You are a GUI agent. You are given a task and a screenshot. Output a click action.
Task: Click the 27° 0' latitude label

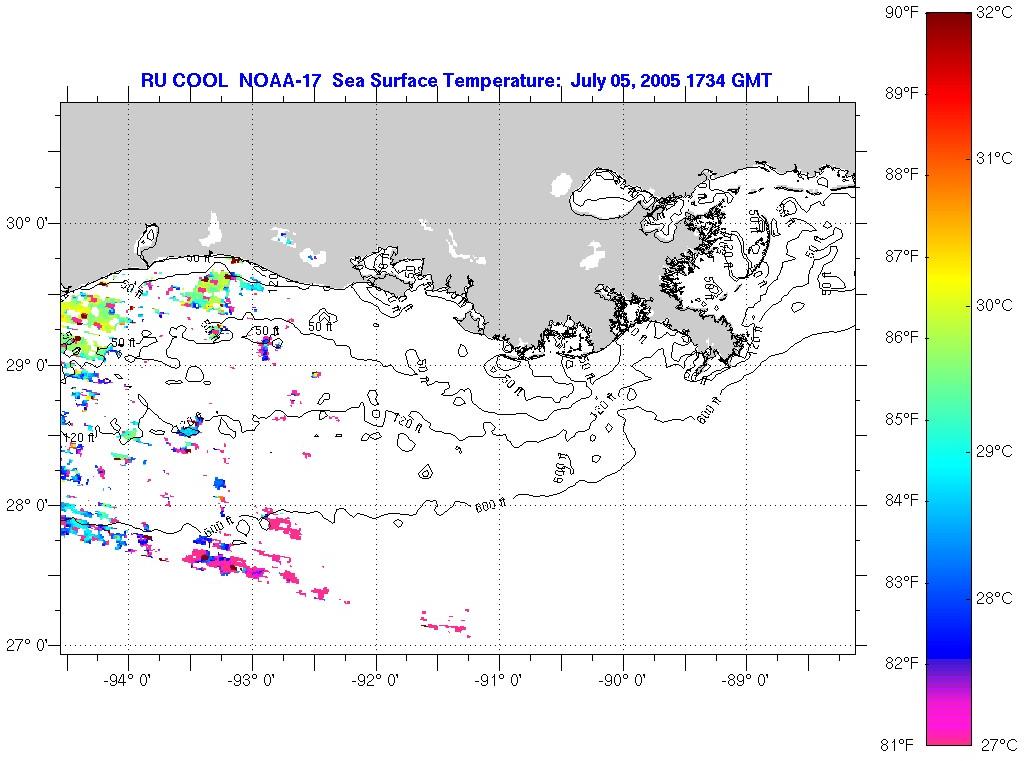pyautogui.click(x=27, y=645)
